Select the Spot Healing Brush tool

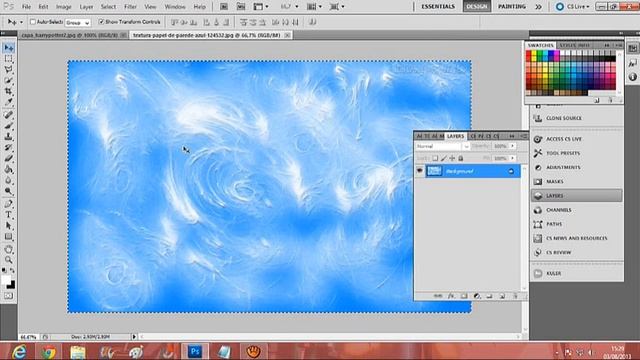point(9,115)
